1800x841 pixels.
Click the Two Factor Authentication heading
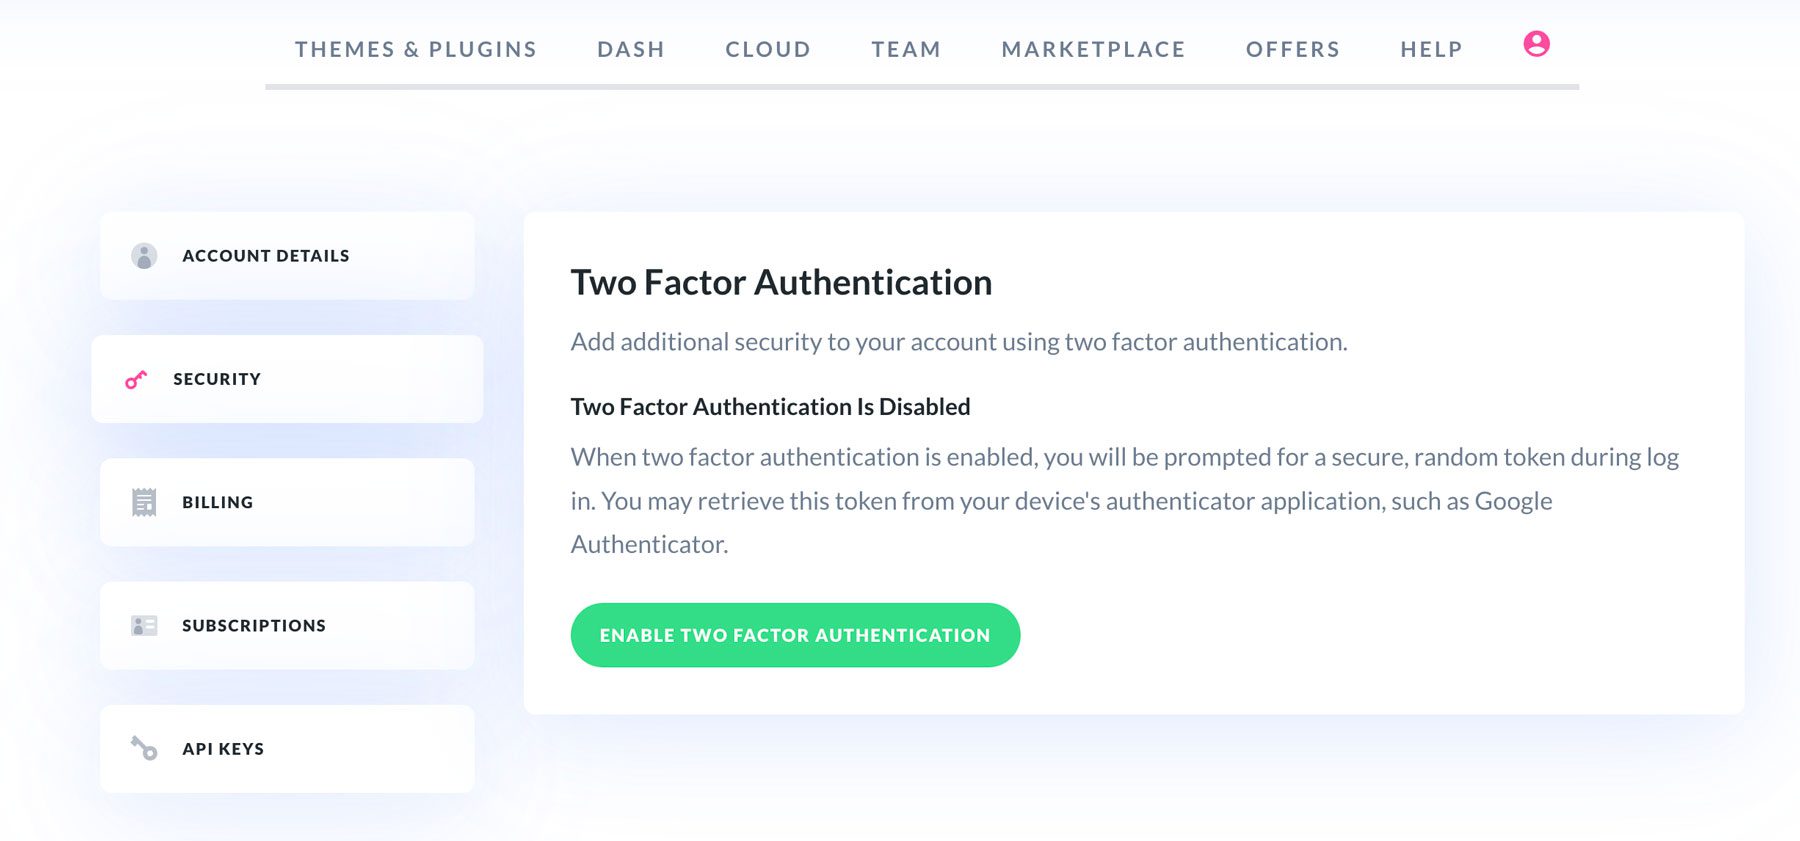coord(781,282)
